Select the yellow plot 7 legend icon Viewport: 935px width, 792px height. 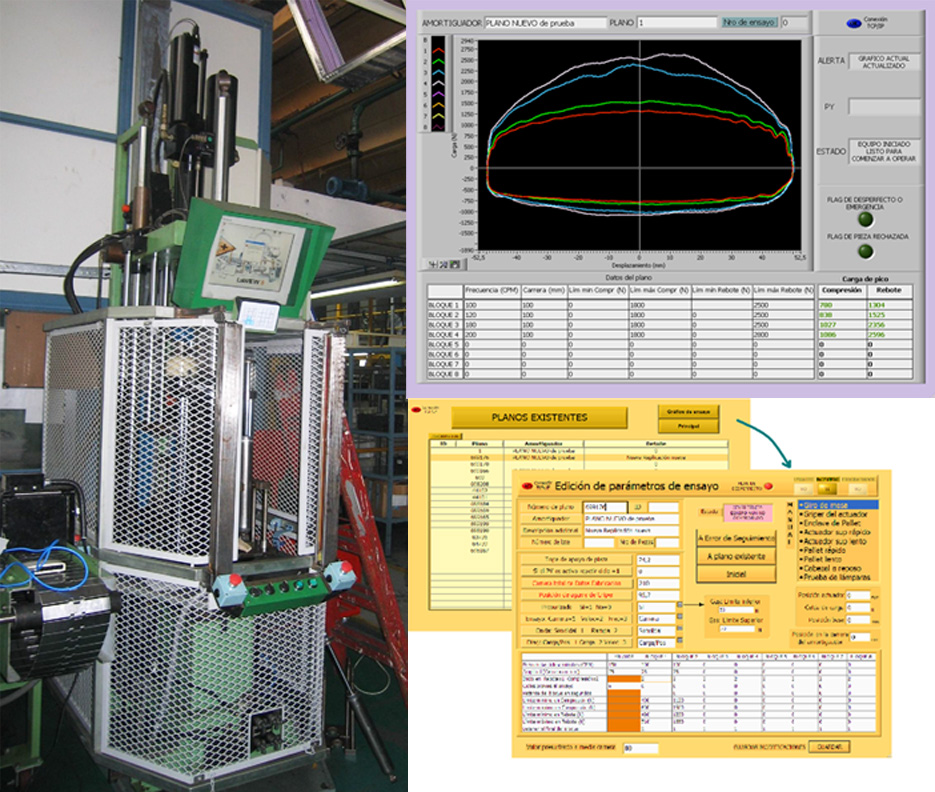point(438,116)
